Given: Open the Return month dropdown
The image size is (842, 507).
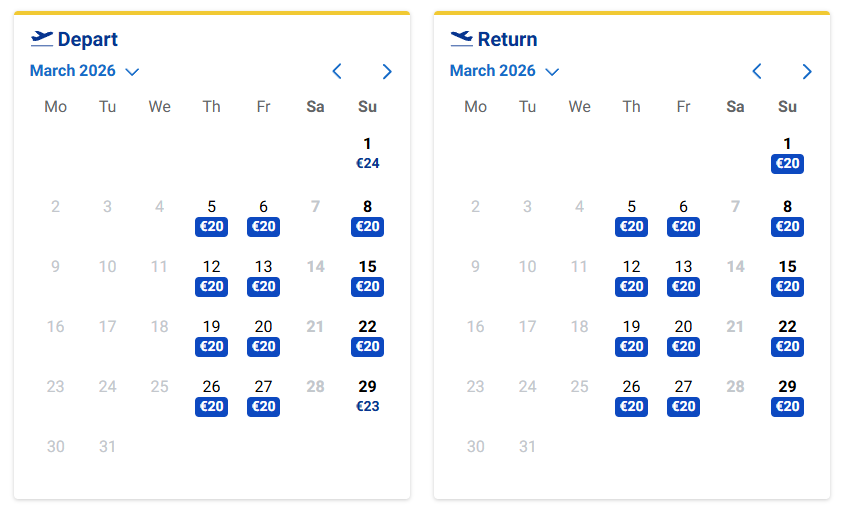Looking at the screenshot, I should click(x=504, y=71).
